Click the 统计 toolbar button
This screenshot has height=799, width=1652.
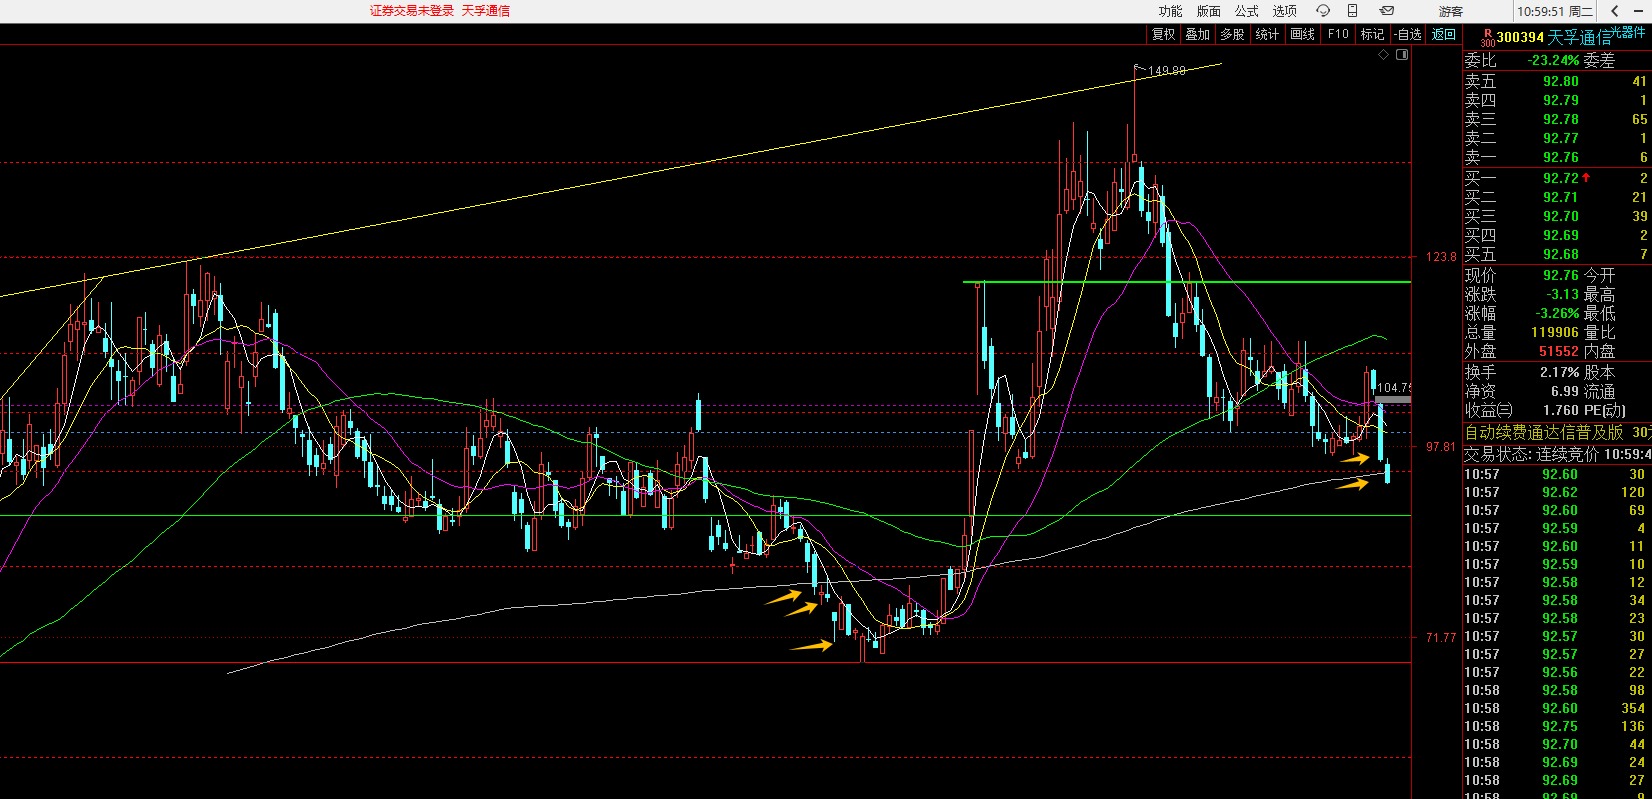coord(1267,34)
